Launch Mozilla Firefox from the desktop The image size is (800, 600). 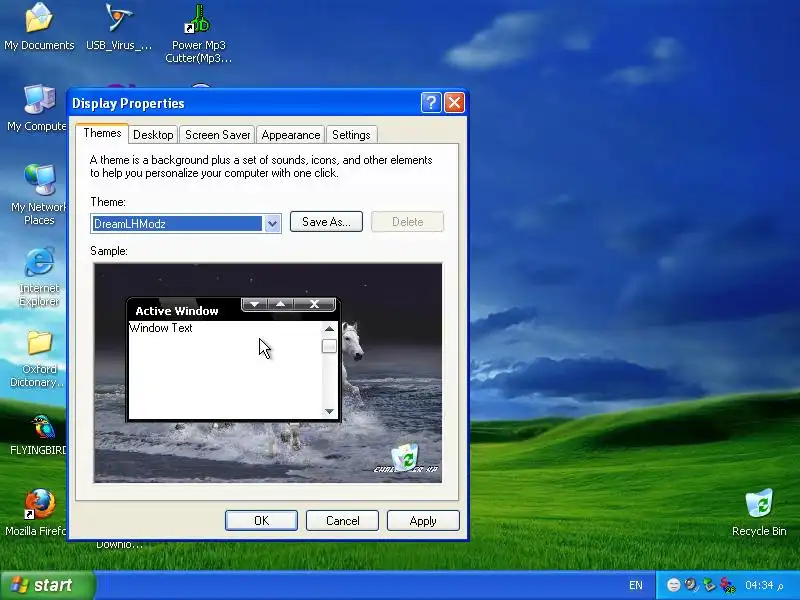pyautogui.click(x=37, y=512)
